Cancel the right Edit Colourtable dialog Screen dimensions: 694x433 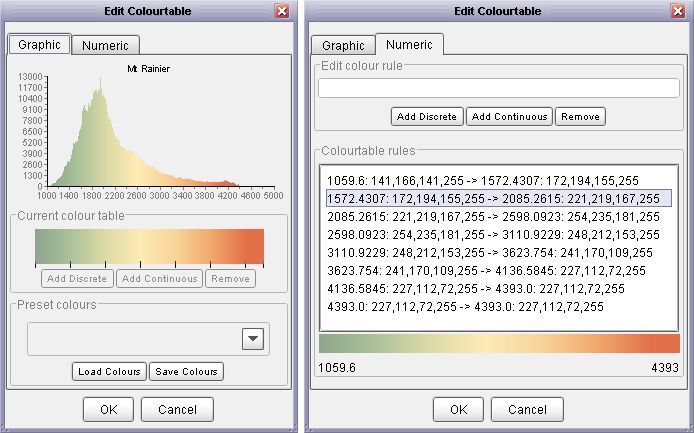tap(527, 409)
